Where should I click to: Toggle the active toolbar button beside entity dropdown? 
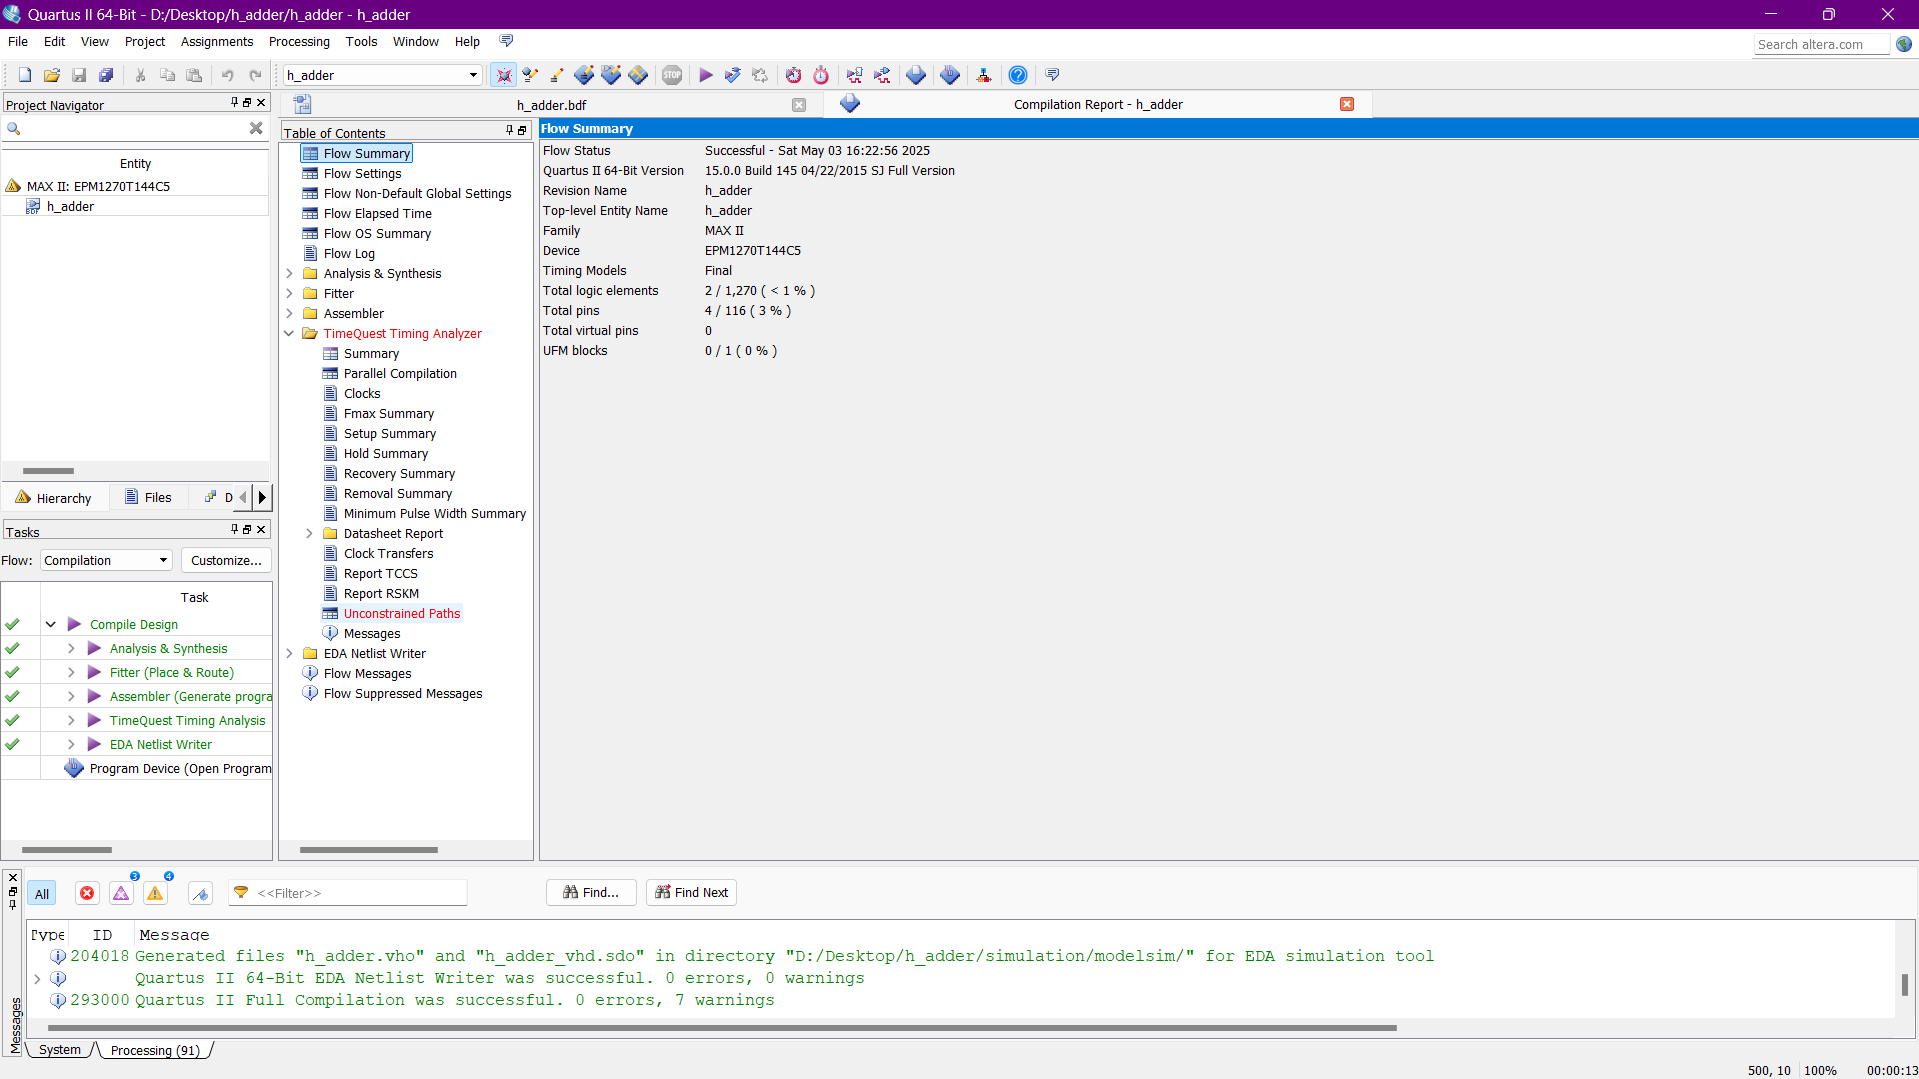503,75
